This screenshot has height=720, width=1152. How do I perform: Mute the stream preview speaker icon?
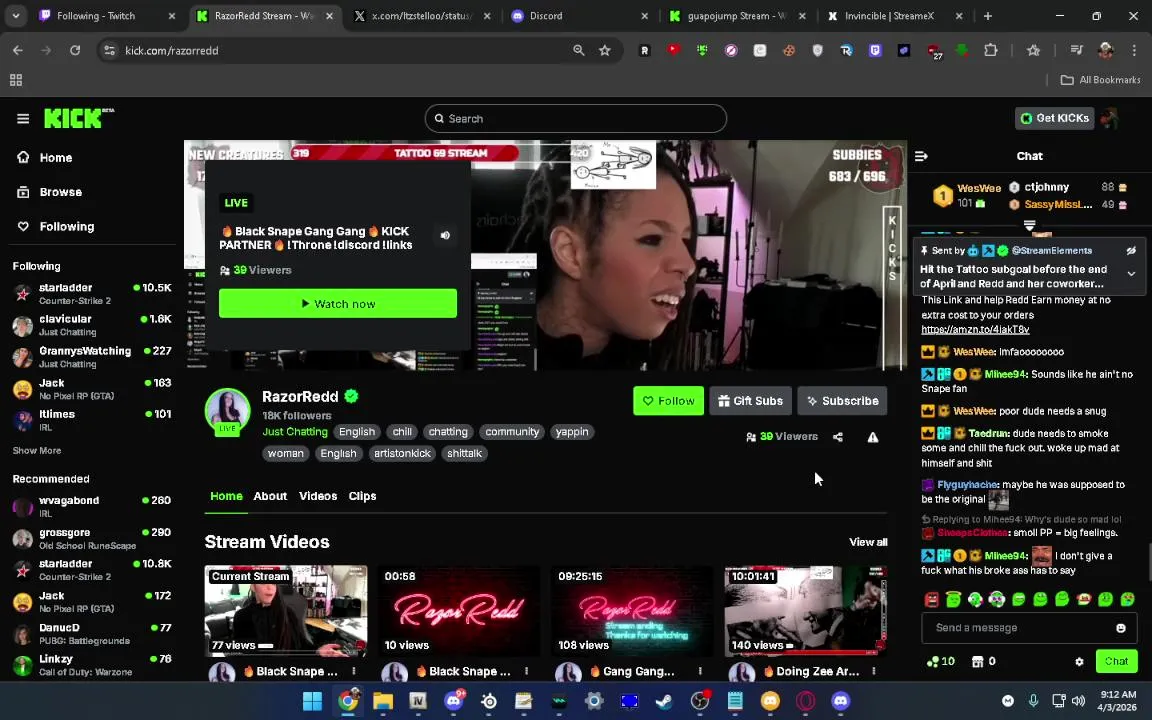coord(445,235)
